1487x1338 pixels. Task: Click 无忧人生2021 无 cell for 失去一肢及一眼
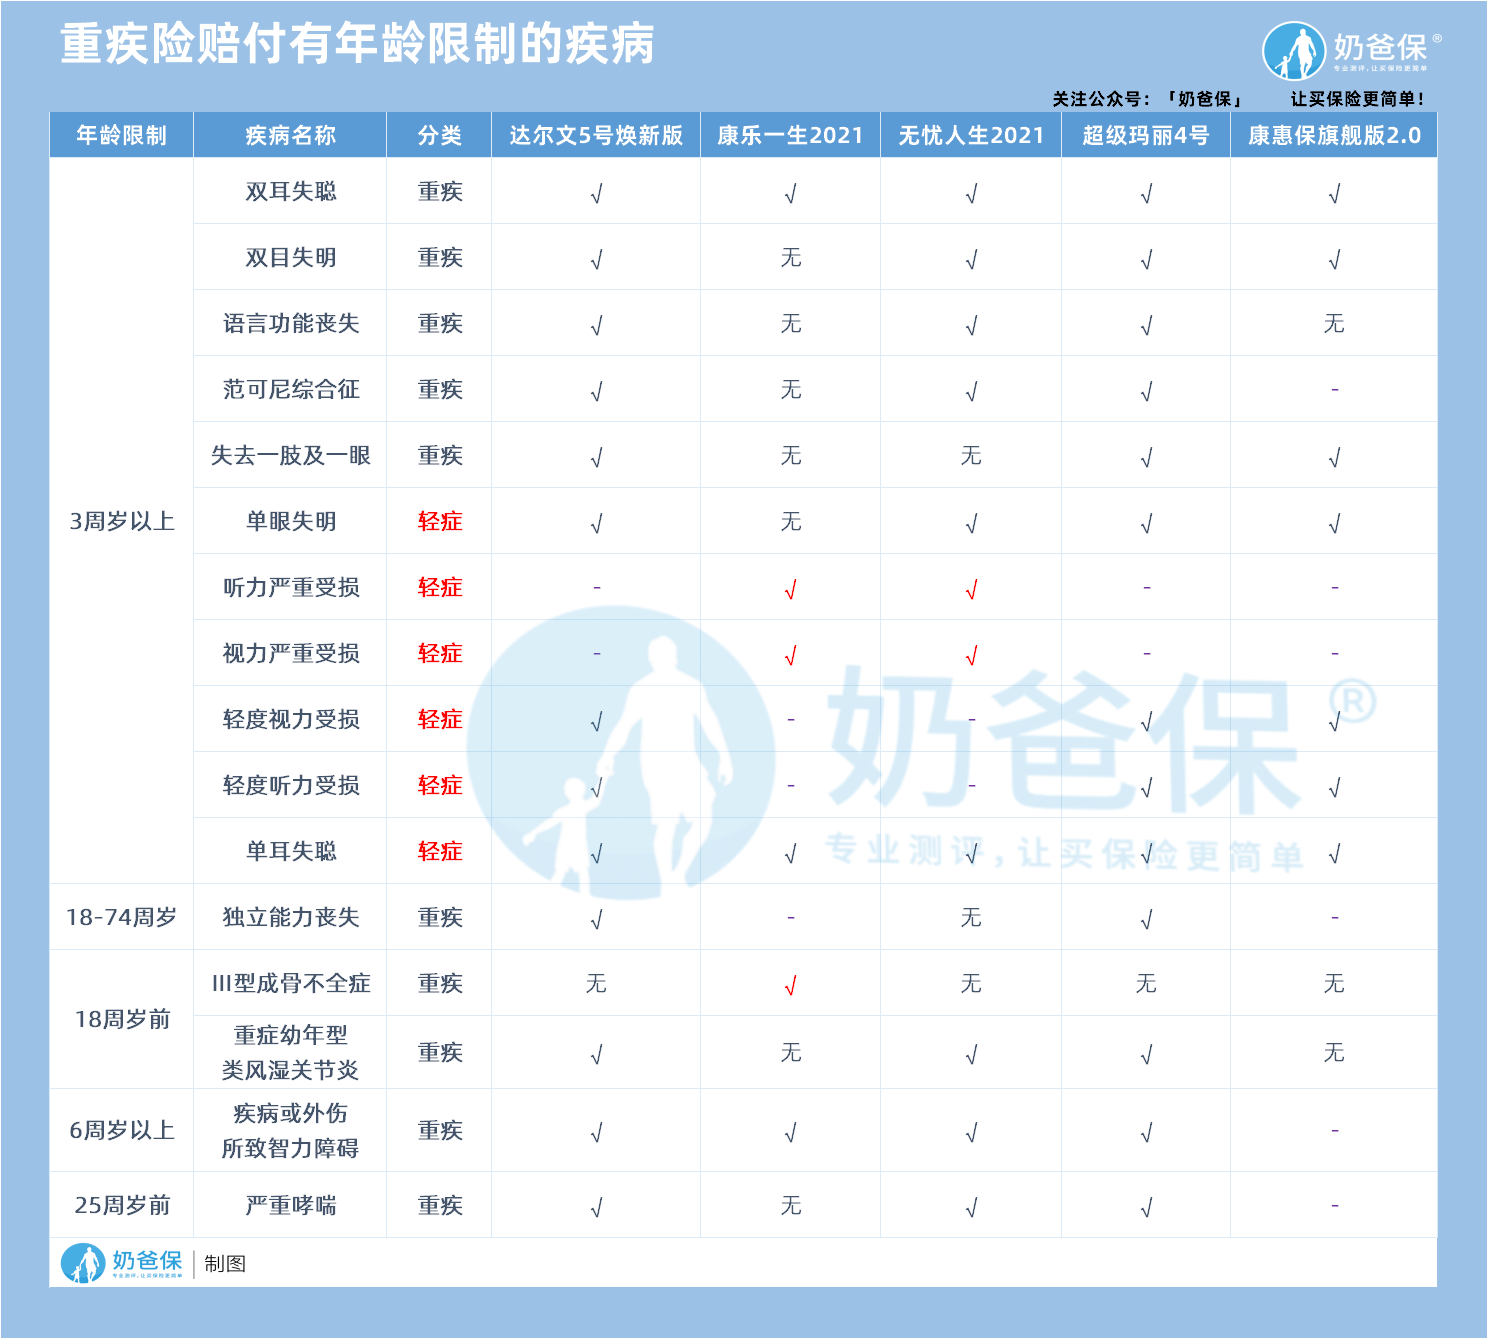[x=971, y=455]
